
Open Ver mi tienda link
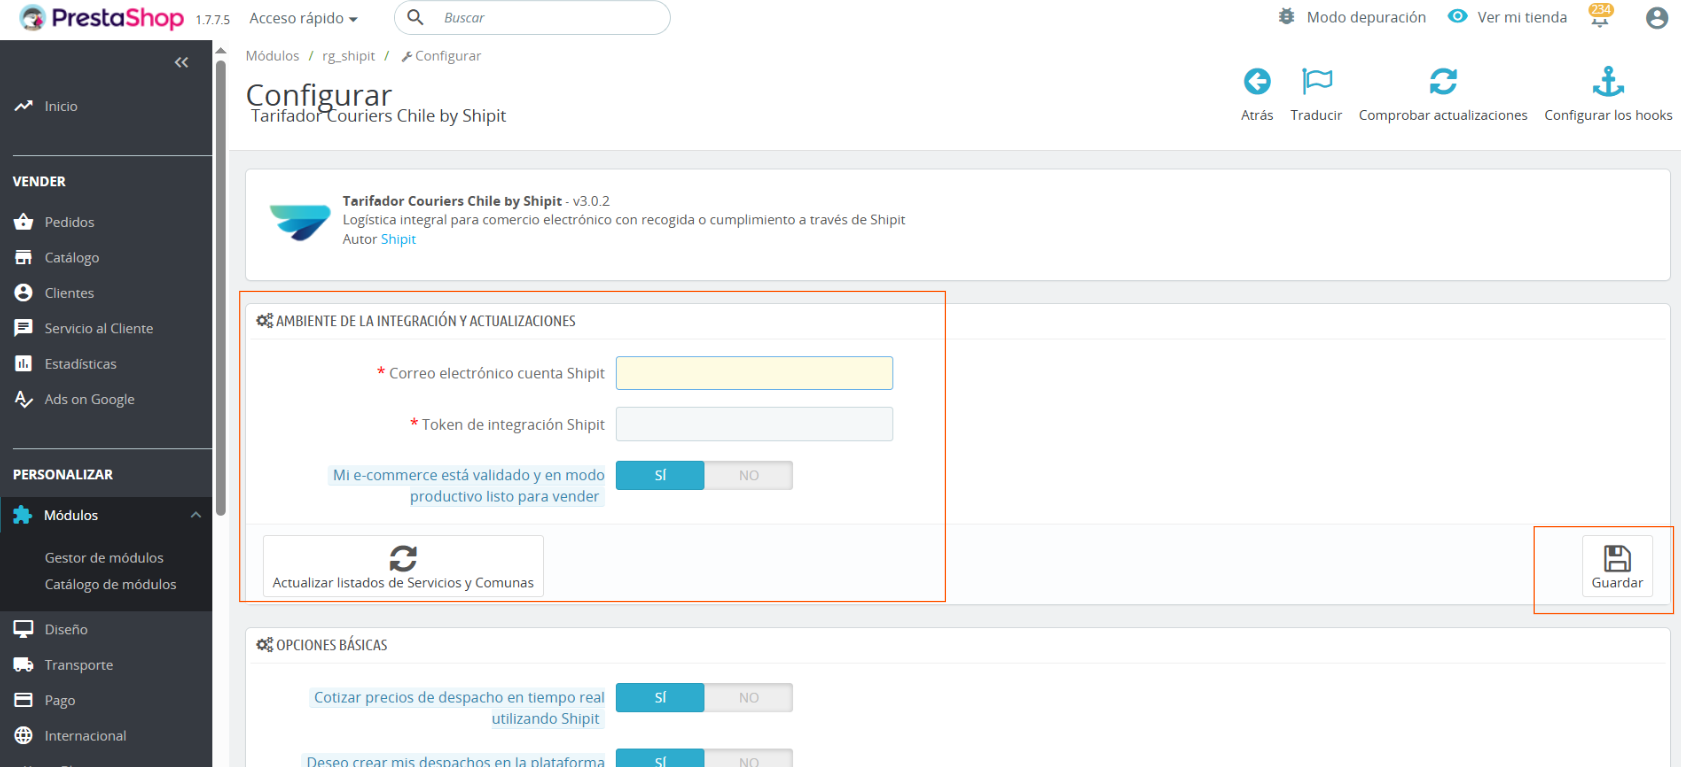1522,17
